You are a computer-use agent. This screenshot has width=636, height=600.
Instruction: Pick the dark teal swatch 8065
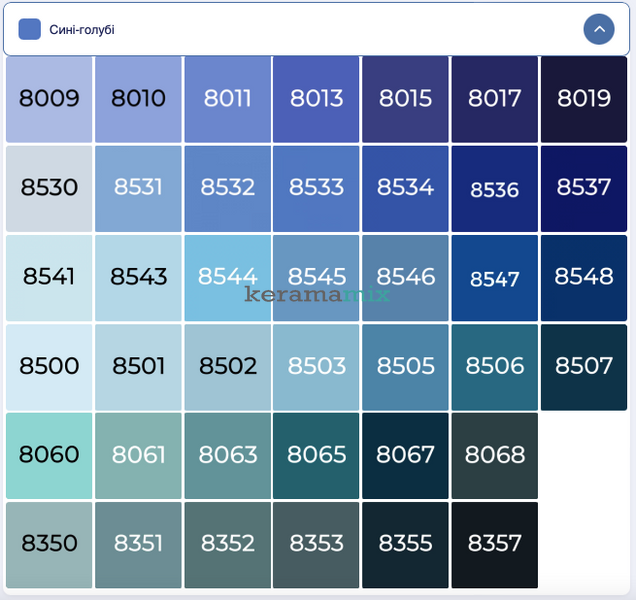point(316,456)
